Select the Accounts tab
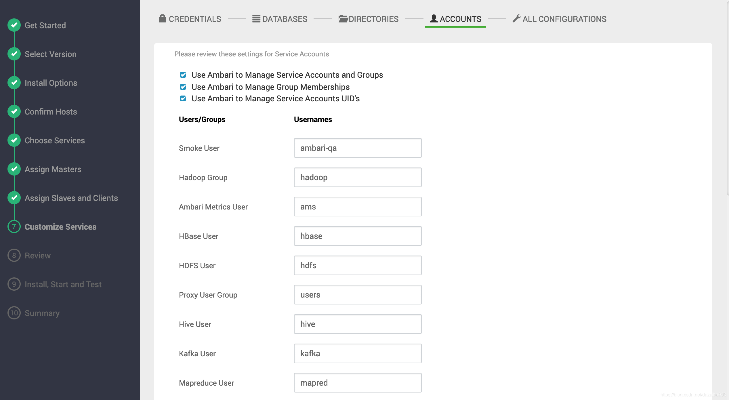729x400 pixels. (455, 19)
